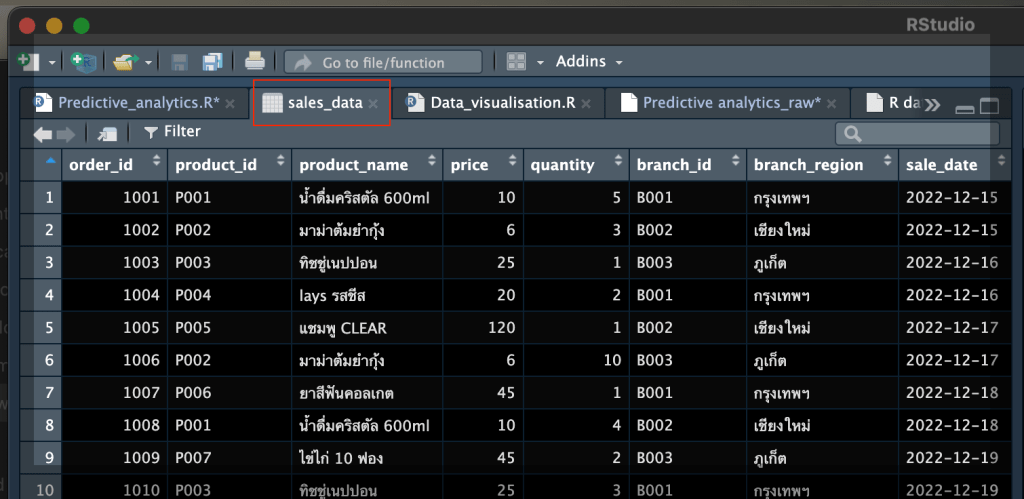The width and height of the screenshot is (1024, 499).
Task: Click the New File icon
Action: pos(28,62)
